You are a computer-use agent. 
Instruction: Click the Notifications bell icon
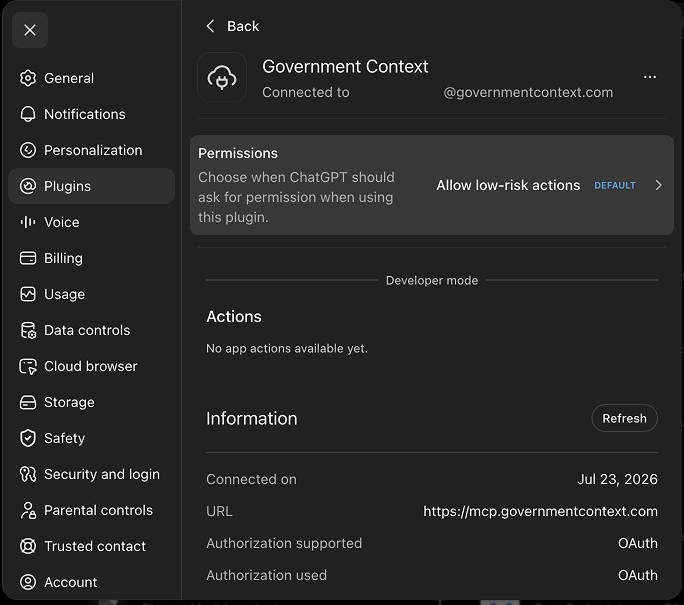click(x=28, y=114)
